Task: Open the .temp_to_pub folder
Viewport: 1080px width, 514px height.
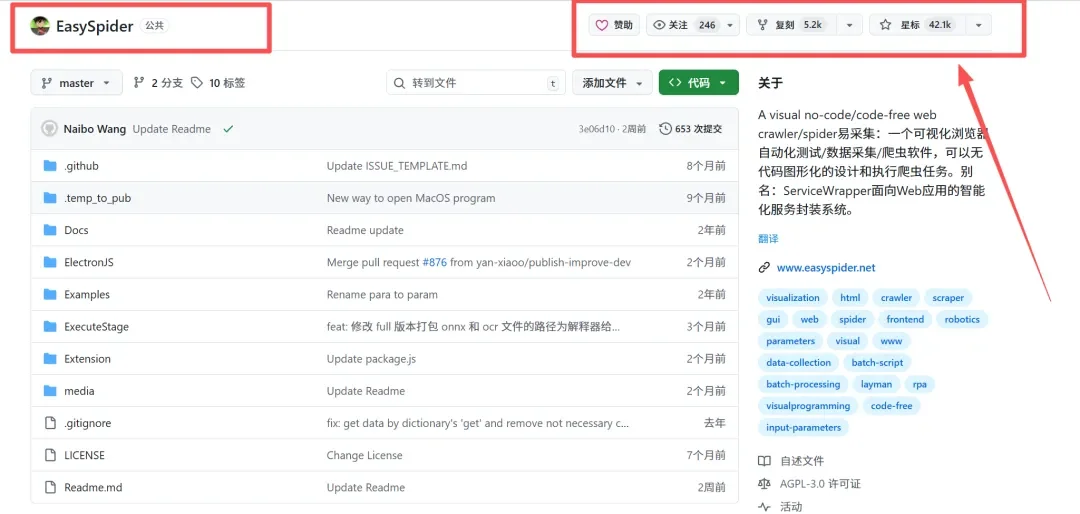Action: [x=97, y=198]
